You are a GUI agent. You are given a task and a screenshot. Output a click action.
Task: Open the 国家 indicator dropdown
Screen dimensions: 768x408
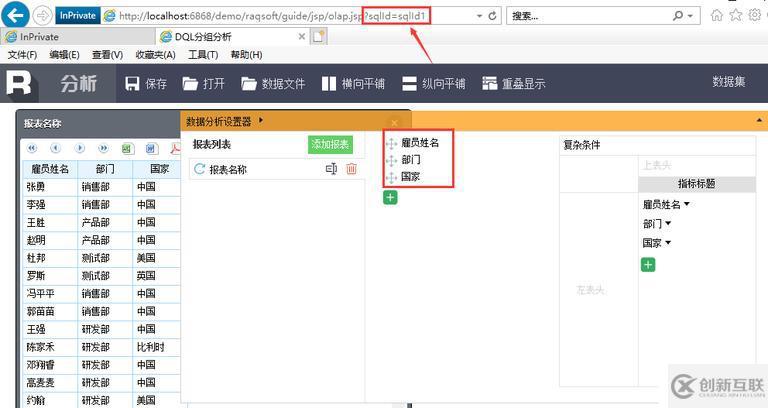(668, 242)
